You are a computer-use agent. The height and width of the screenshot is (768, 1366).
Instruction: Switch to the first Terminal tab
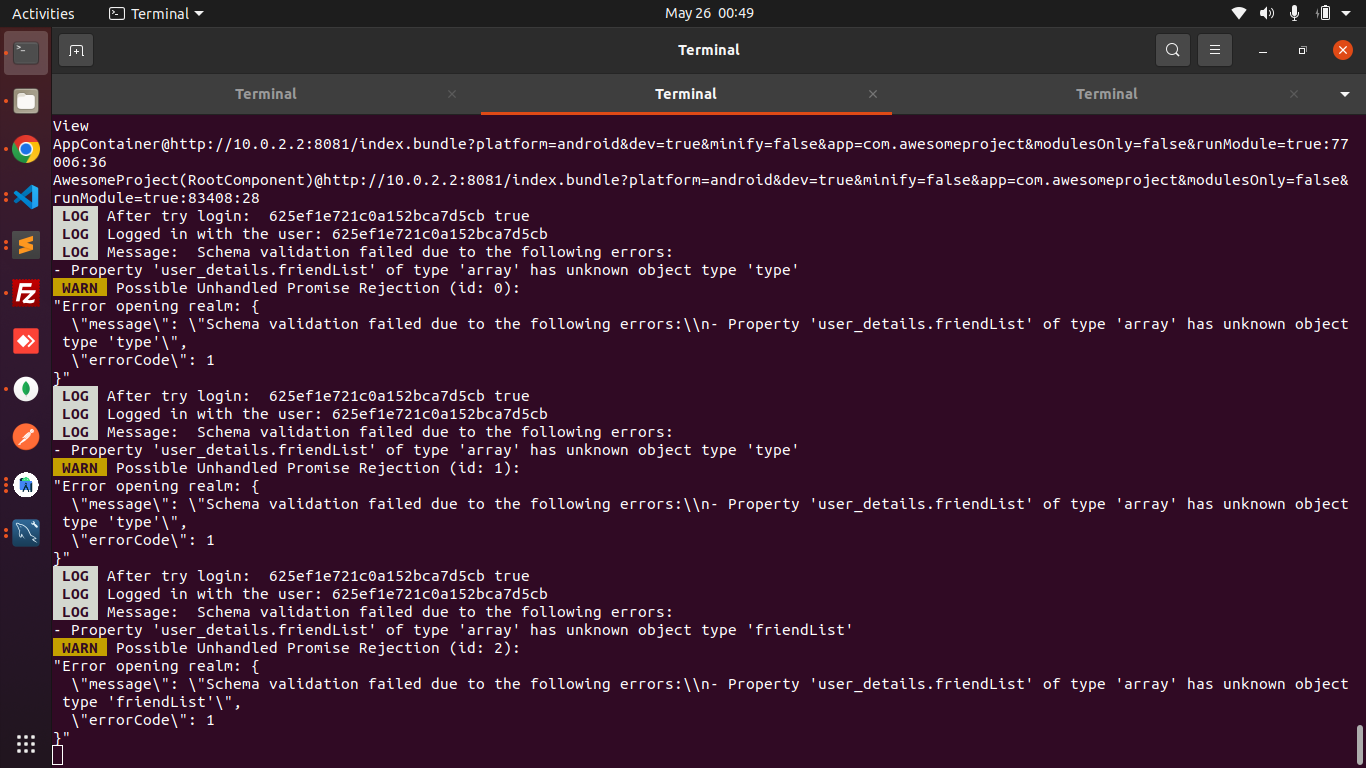pos(266,94)
